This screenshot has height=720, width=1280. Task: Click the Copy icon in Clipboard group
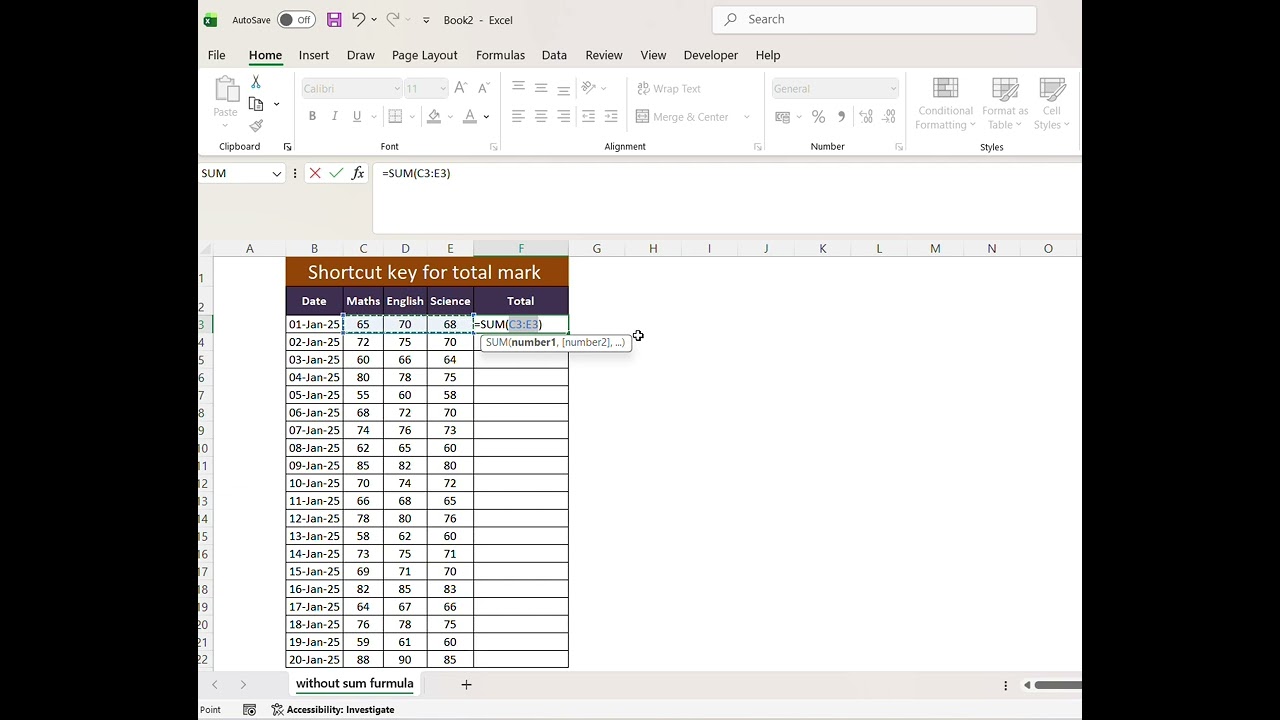point(256,104)
